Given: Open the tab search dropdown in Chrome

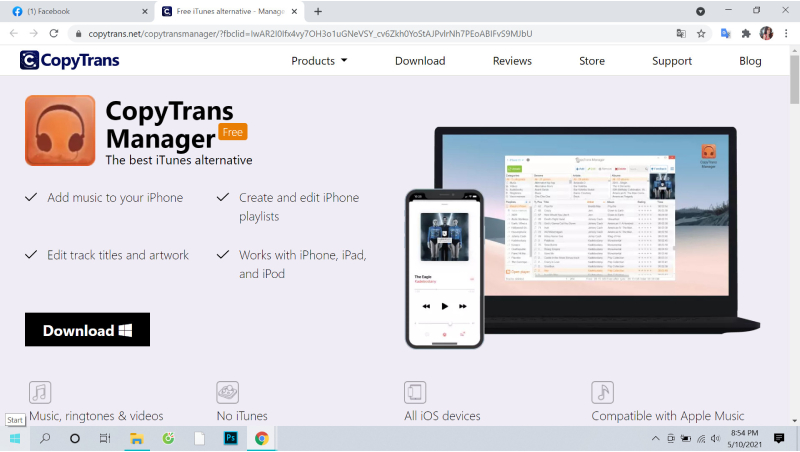Looking at the screenshot, I should coord(701,11).
